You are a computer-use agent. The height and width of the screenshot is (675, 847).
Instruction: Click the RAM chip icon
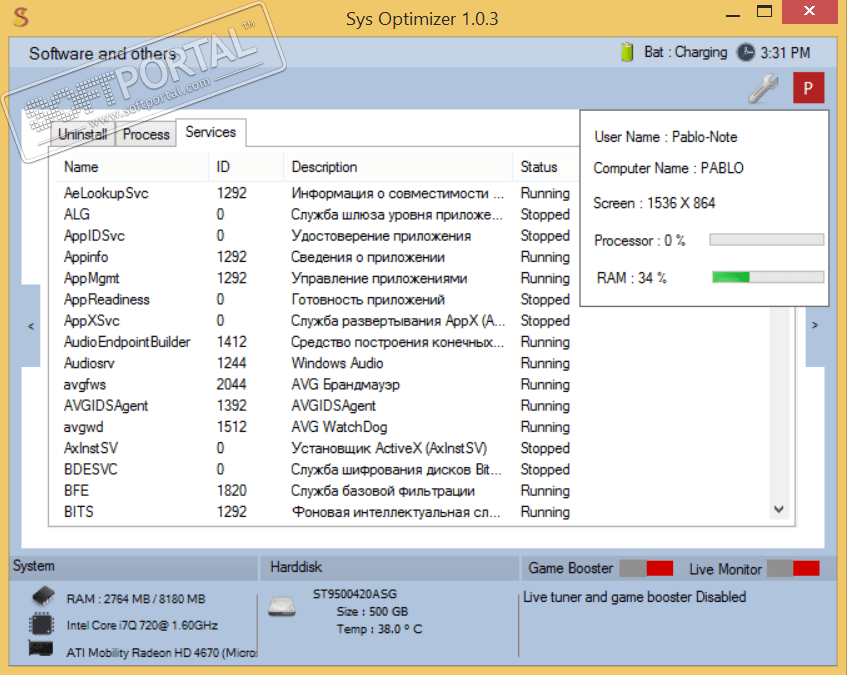click(43, 596)
